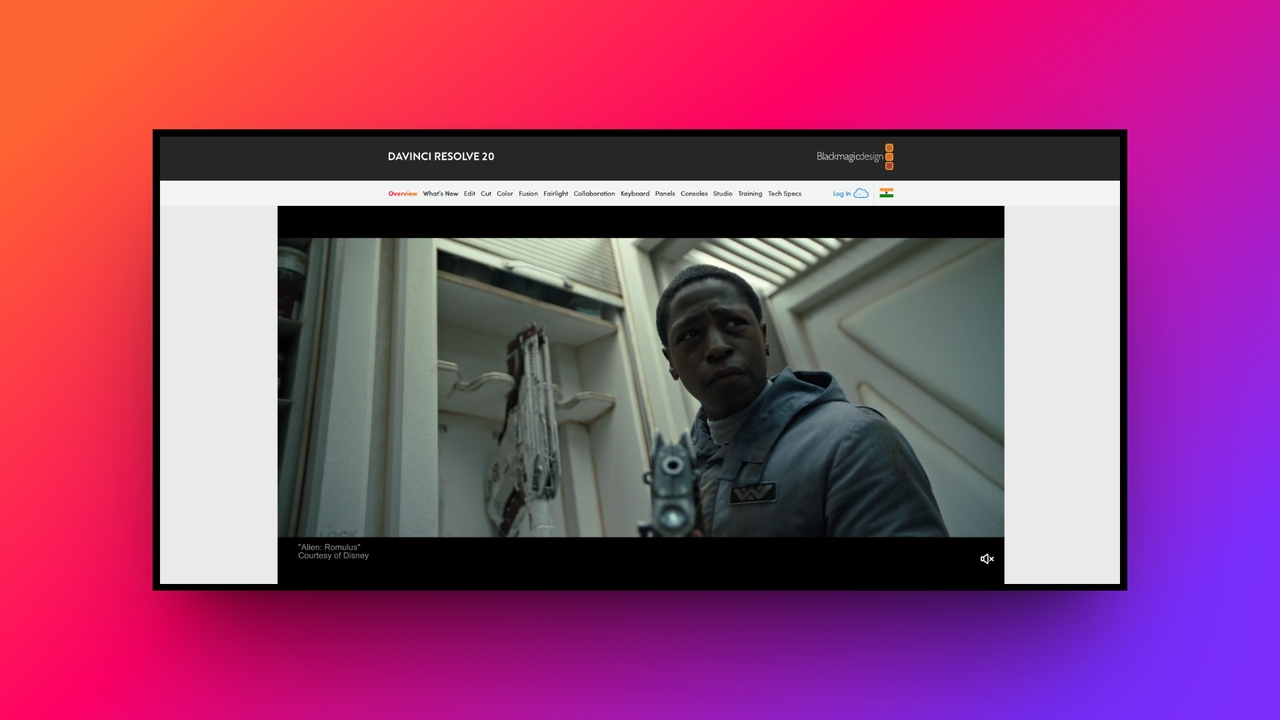Click the cloud icon beside Log In

pyautogui.click(x=861, y=193)
